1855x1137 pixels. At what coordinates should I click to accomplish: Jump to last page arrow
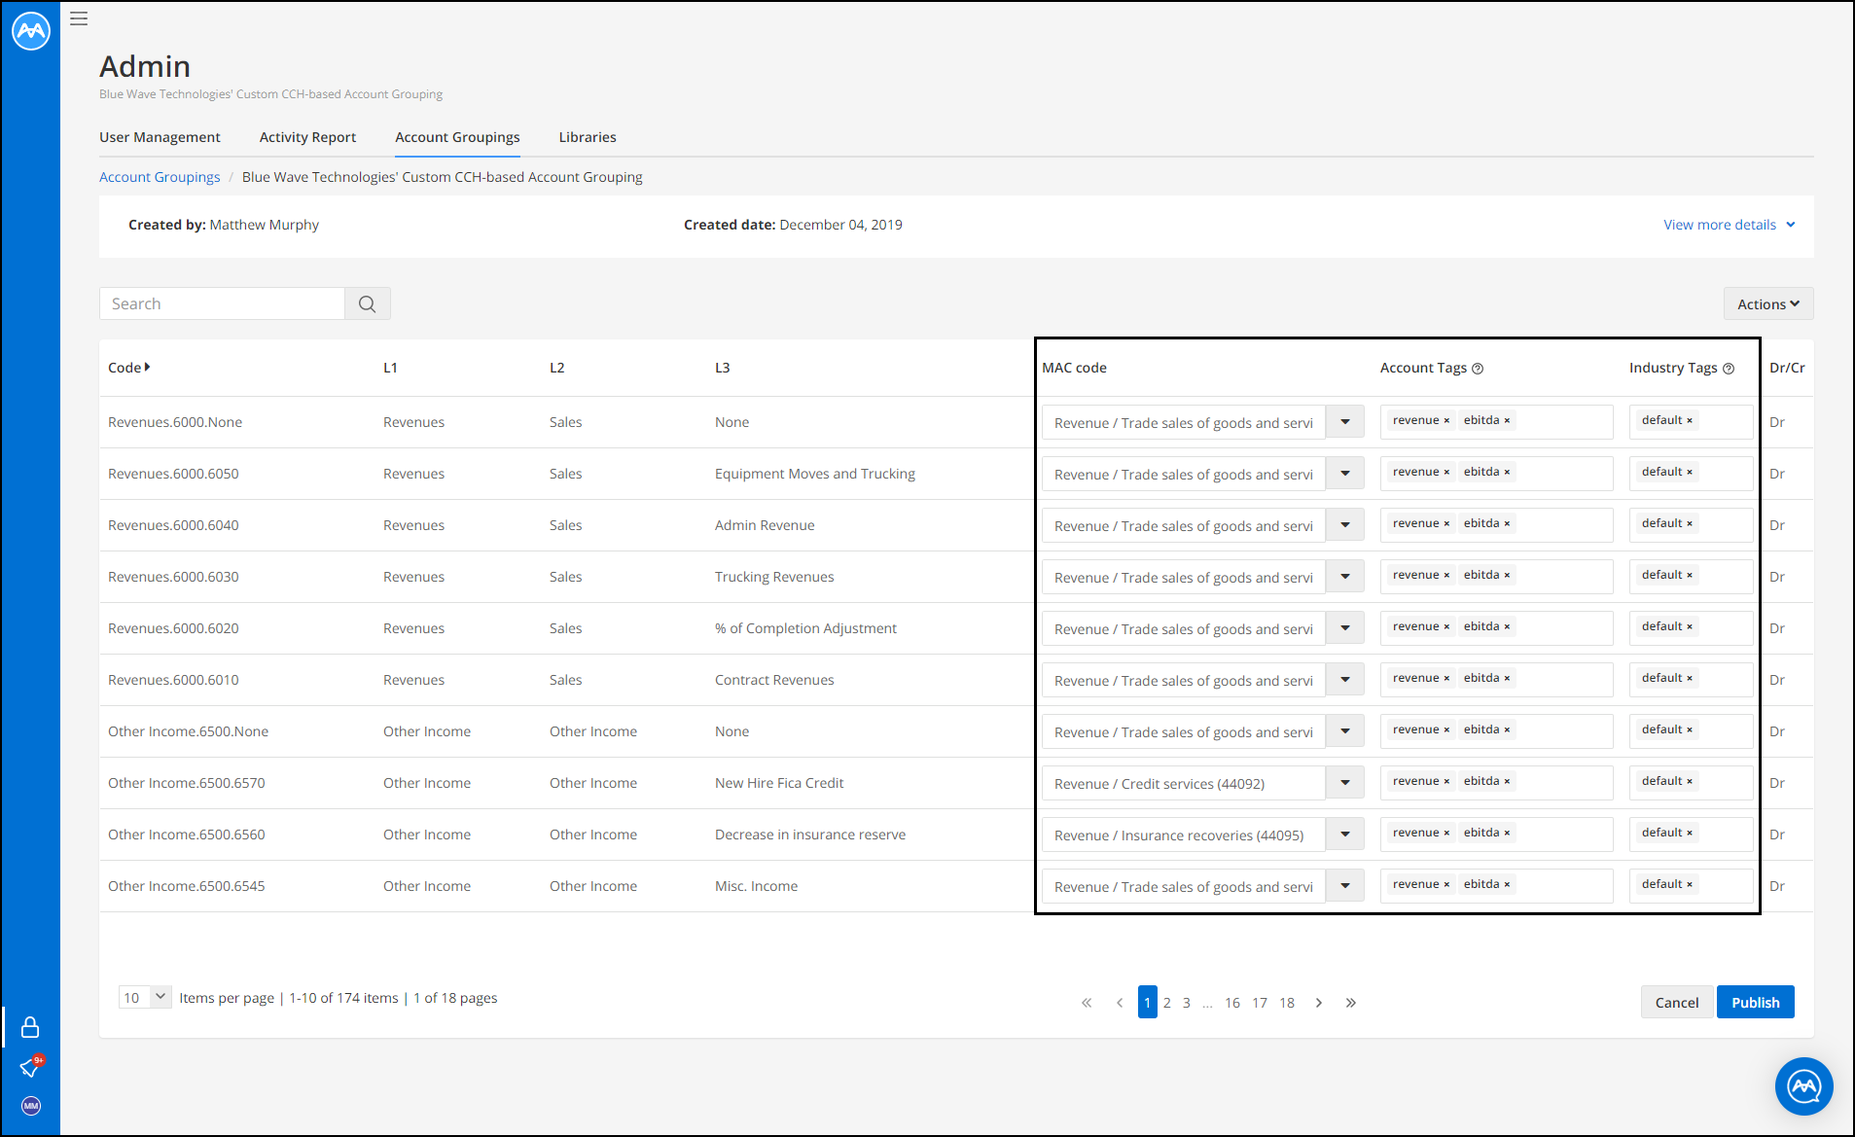click(x=1351, y=1003)
